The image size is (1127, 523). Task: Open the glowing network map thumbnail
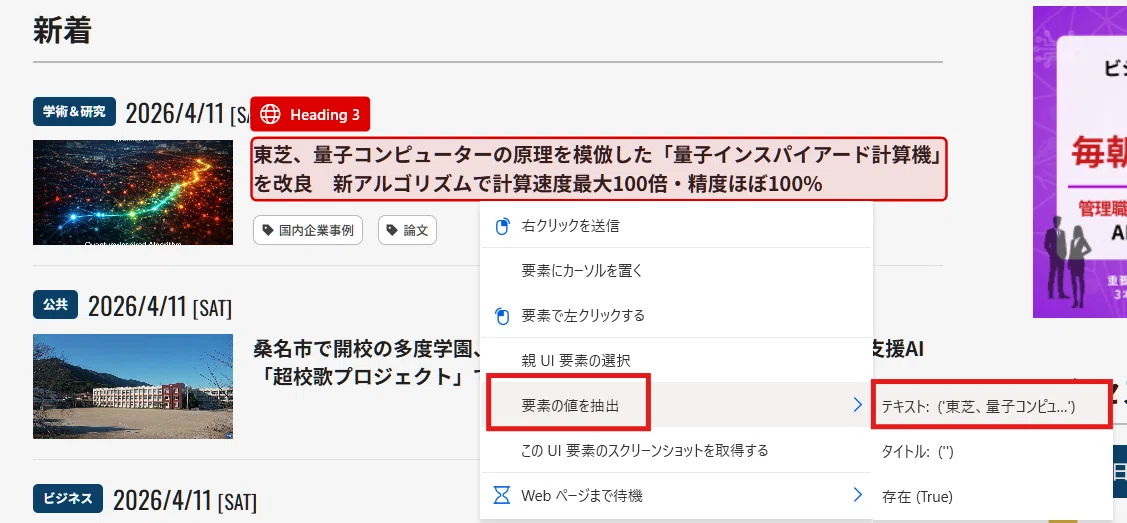click(x=133, y=193)
